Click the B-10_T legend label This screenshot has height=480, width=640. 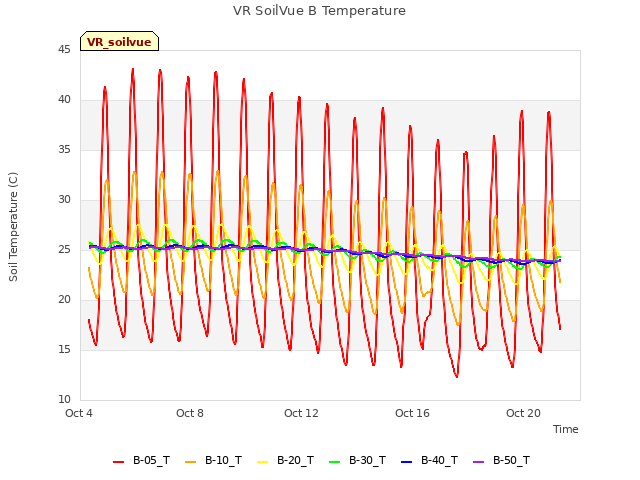click(223, 460)
